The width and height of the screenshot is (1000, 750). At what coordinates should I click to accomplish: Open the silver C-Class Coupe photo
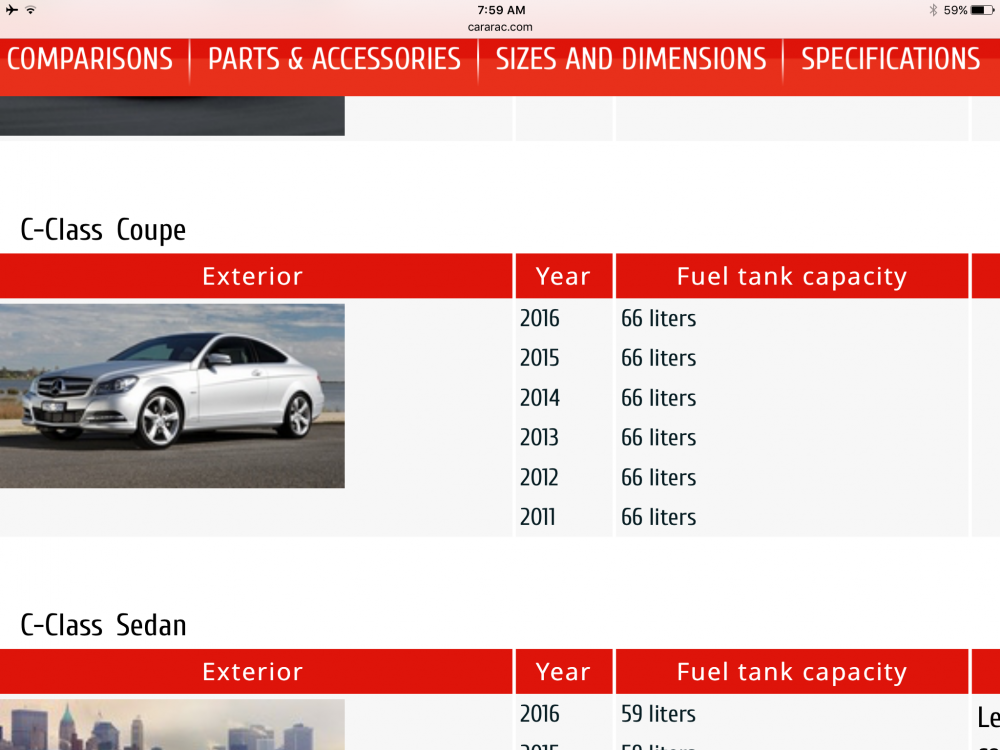[172, 396]
